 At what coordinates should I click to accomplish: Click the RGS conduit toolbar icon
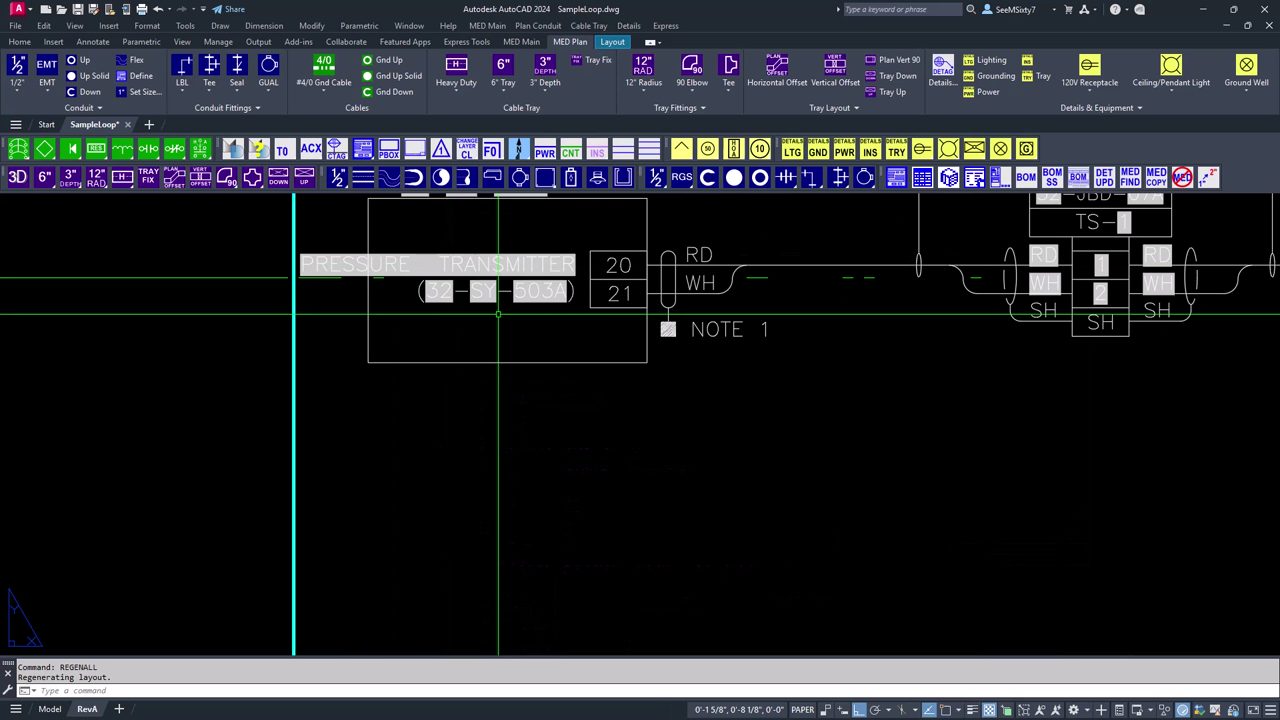pyautogui.click(x=682, y=177)
